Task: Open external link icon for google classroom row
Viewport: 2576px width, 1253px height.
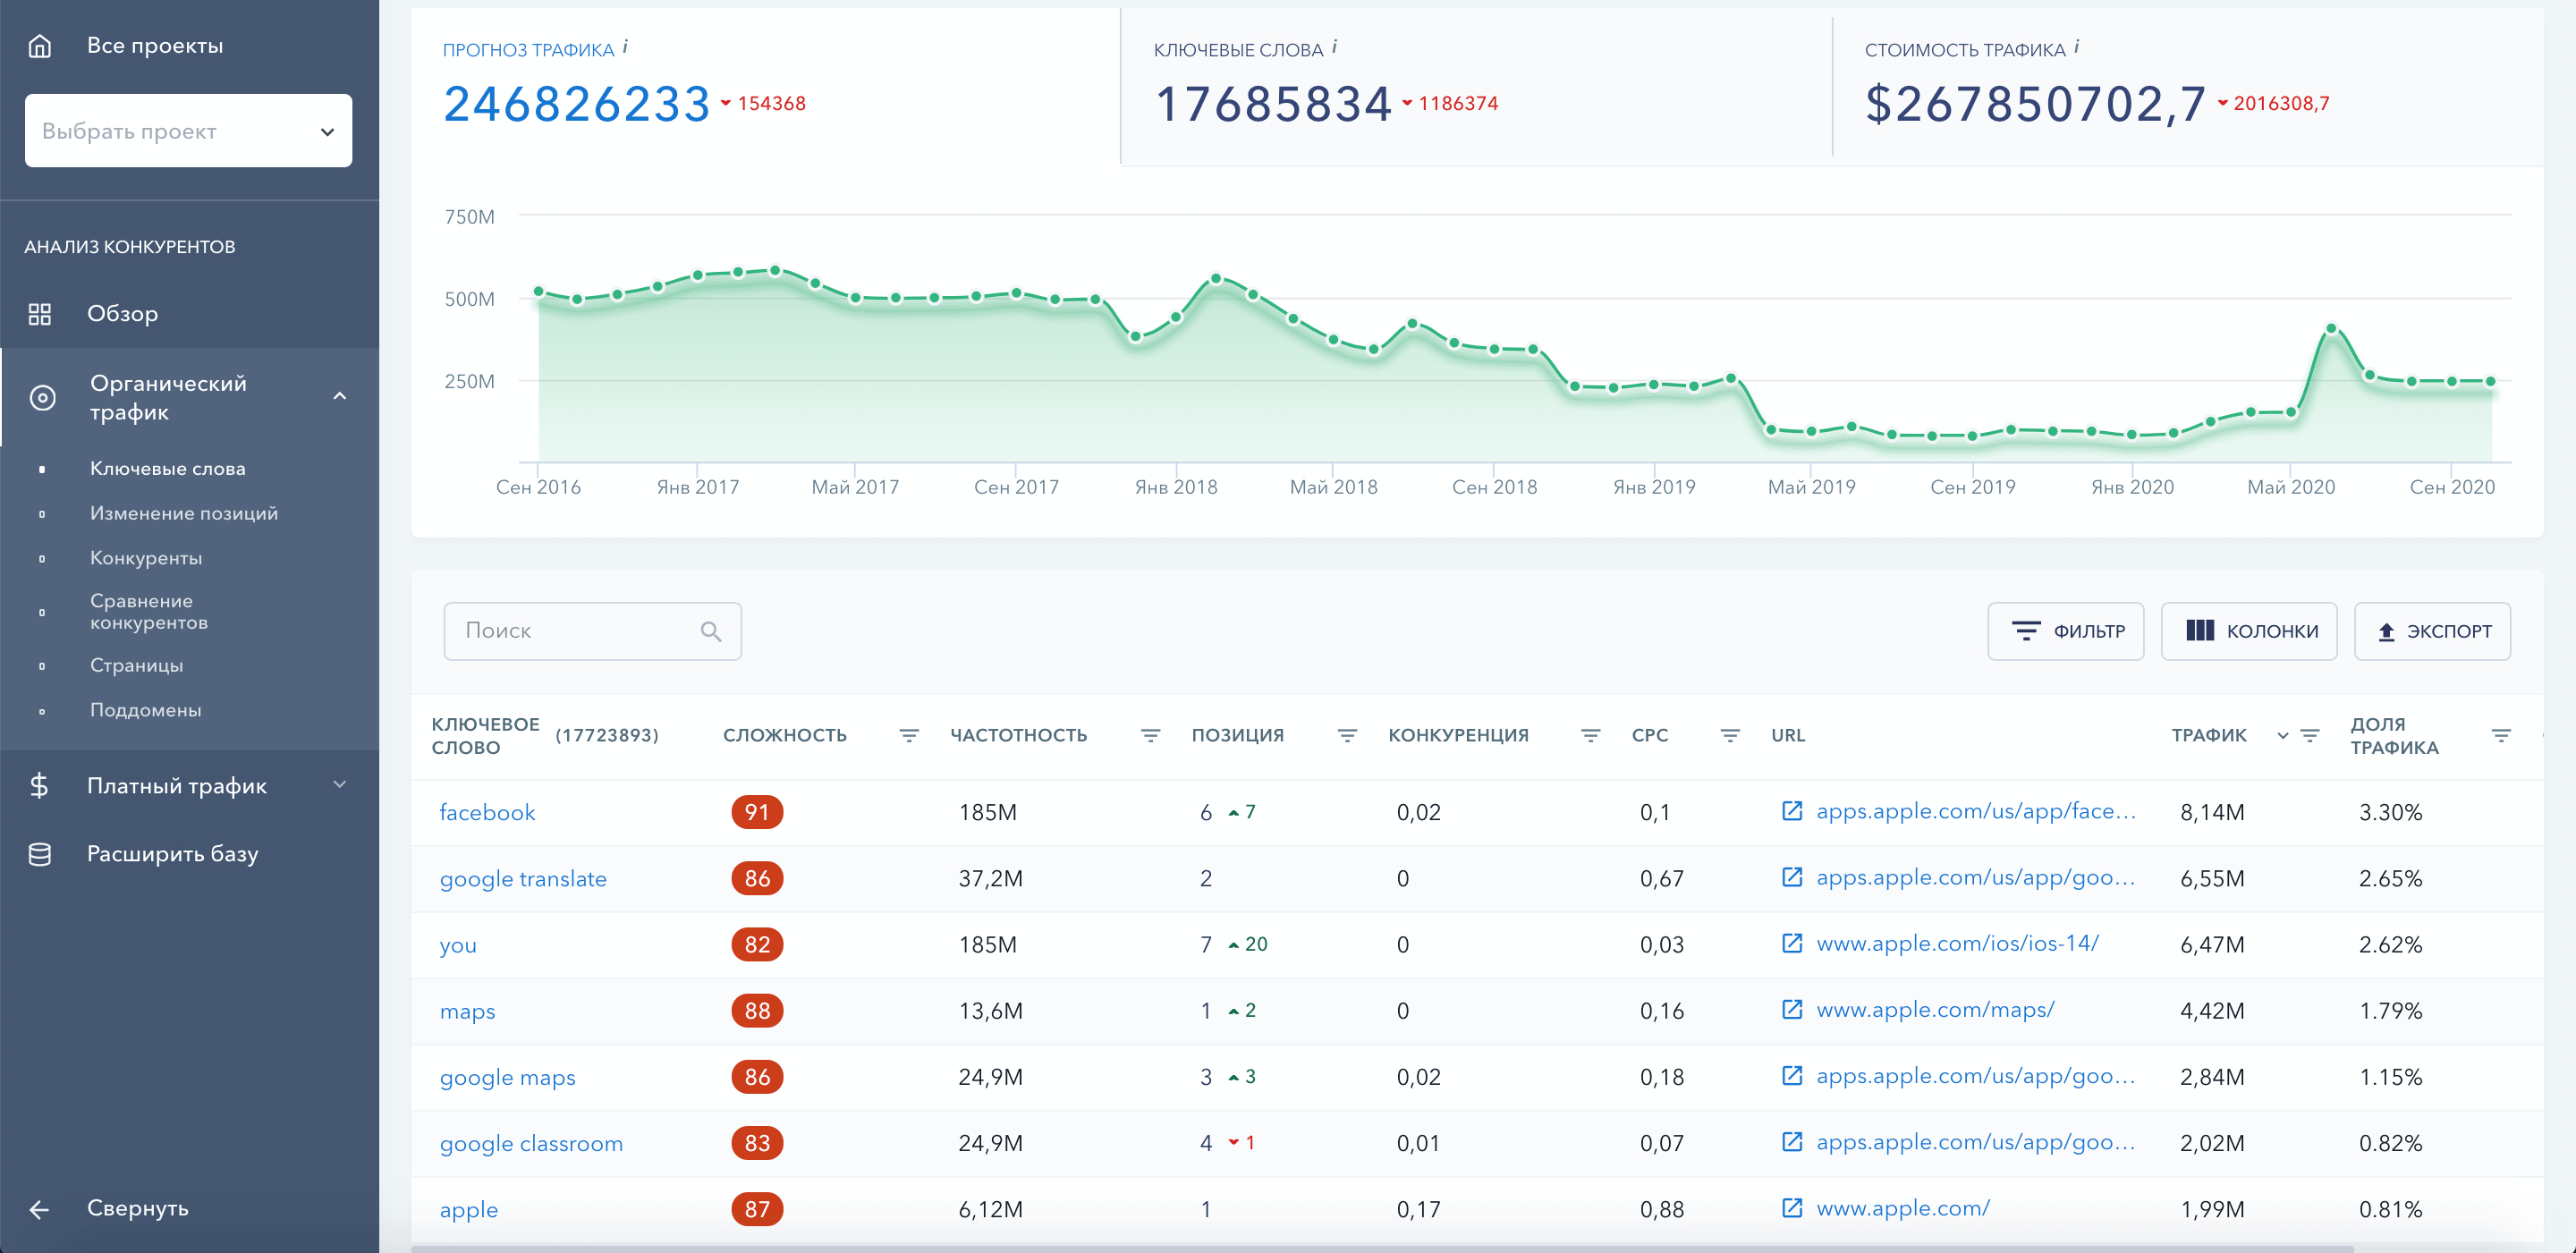Action: pyautogui.click(x=1792, y=1142)
